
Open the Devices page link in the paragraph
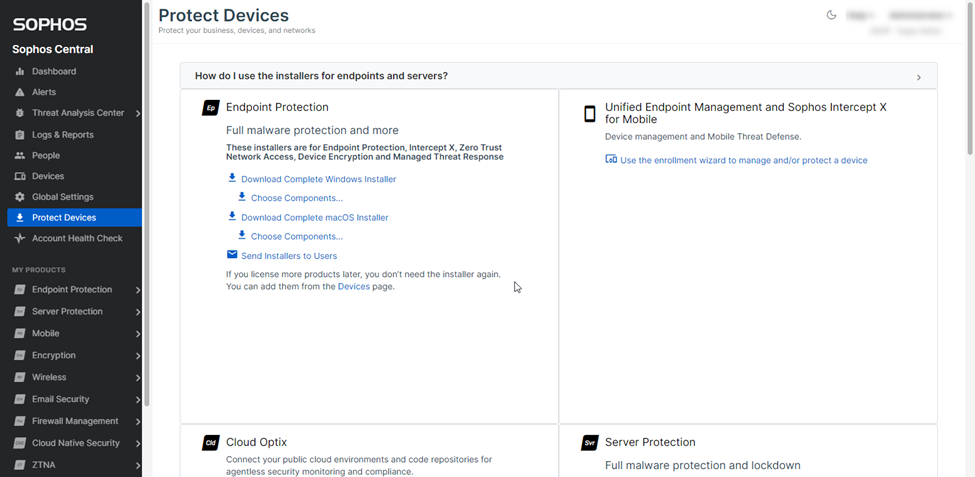point(354,287)
